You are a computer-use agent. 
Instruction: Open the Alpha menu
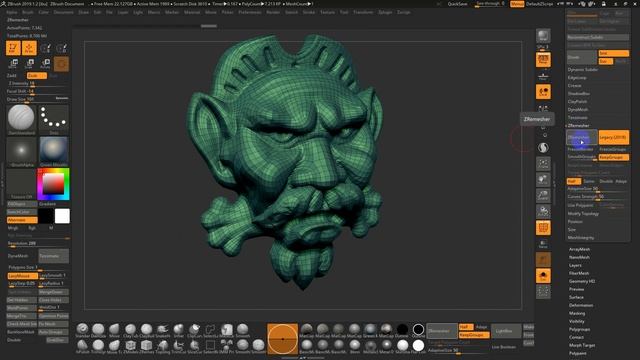[x=12, y=12]
